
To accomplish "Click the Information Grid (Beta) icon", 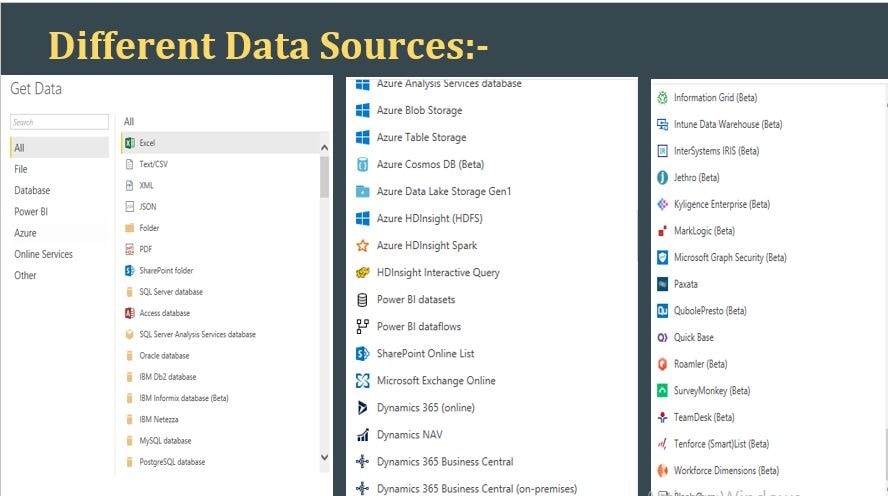I will pos(662,98).
